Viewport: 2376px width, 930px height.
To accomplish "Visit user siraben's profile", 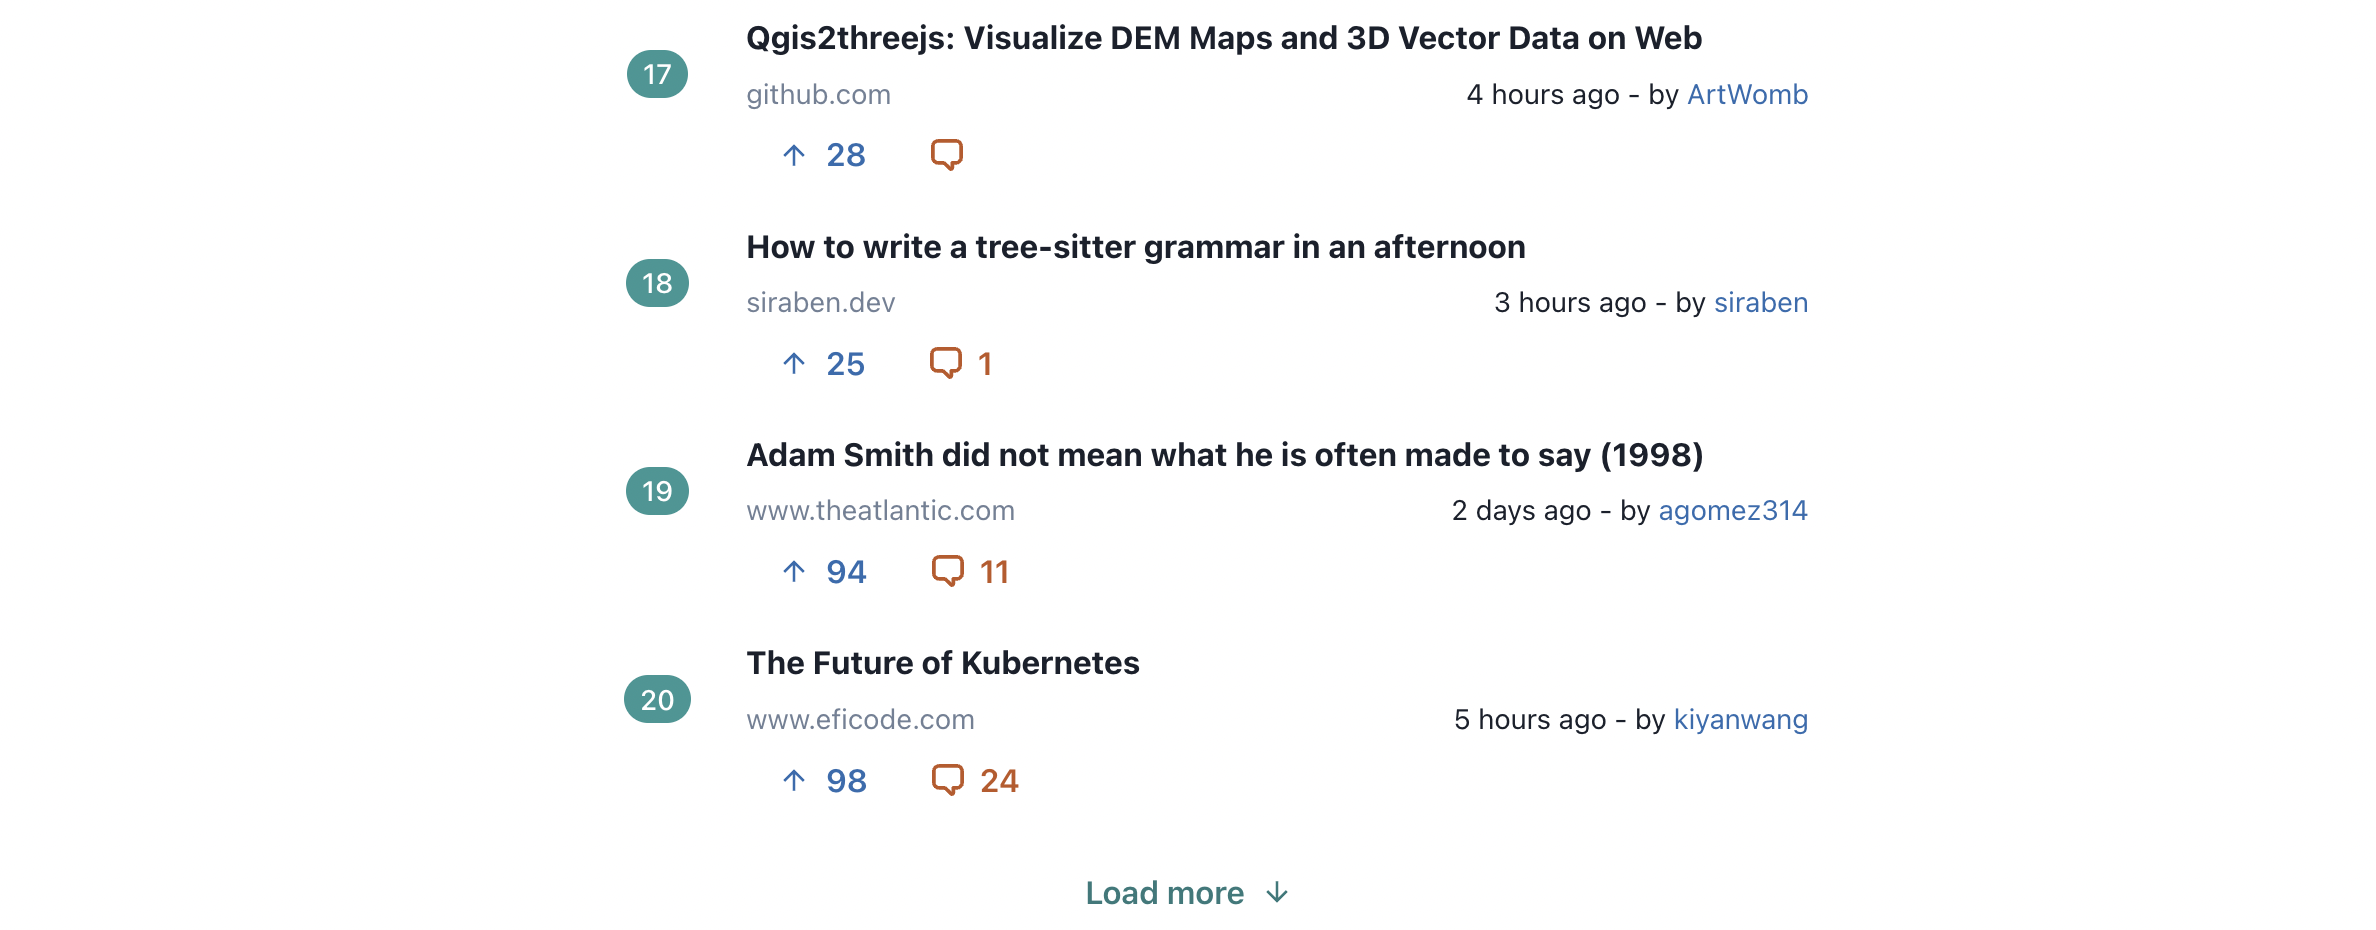I will (1761, 302).
